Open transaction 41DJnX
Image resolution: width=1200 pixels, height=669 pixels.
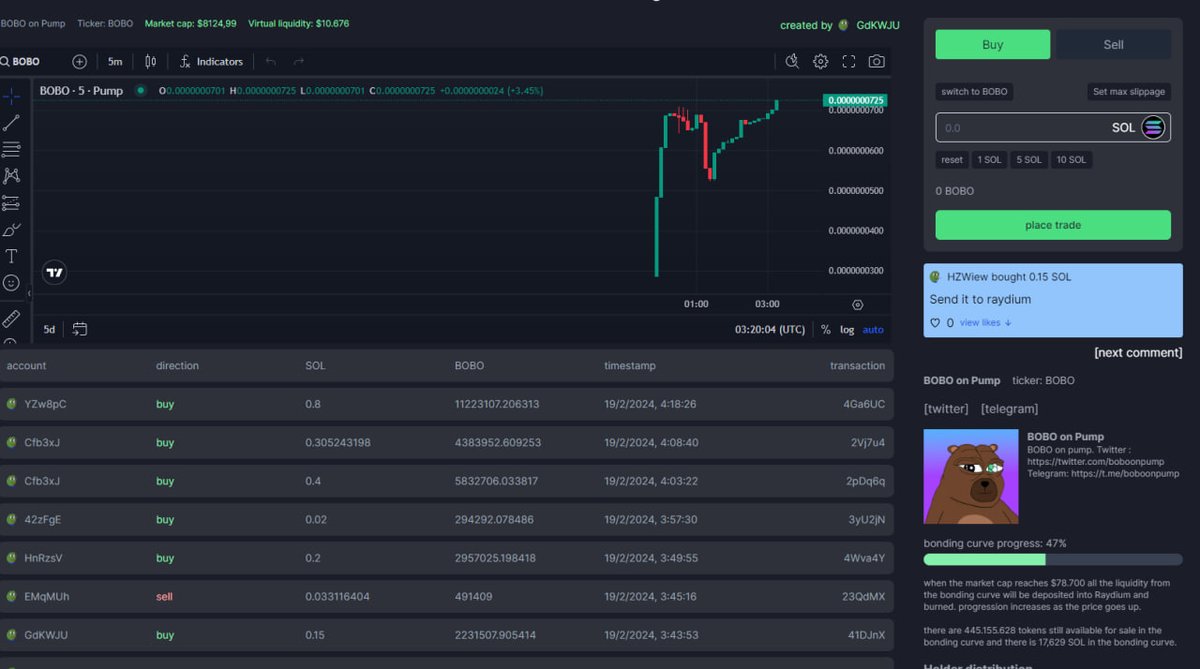click(x=866, y=635)
